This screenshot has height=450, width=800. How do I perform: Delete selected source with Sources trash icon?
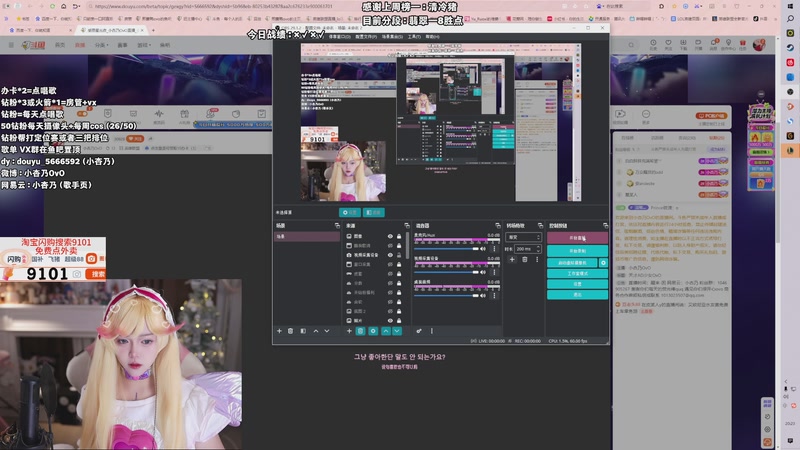click(360, 331)
